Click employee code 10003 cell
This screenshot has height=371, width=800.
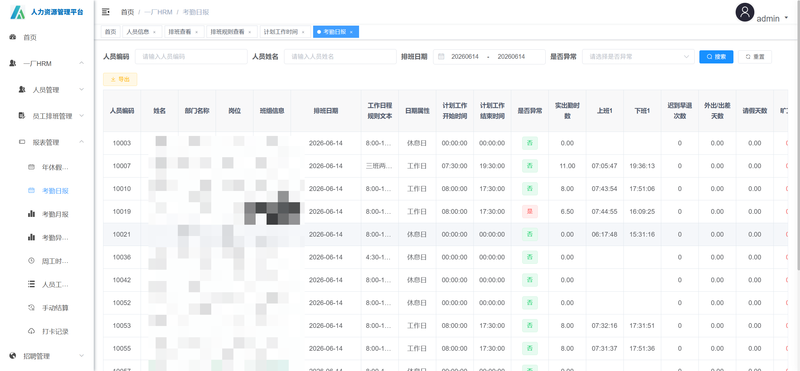click(122, 143)
